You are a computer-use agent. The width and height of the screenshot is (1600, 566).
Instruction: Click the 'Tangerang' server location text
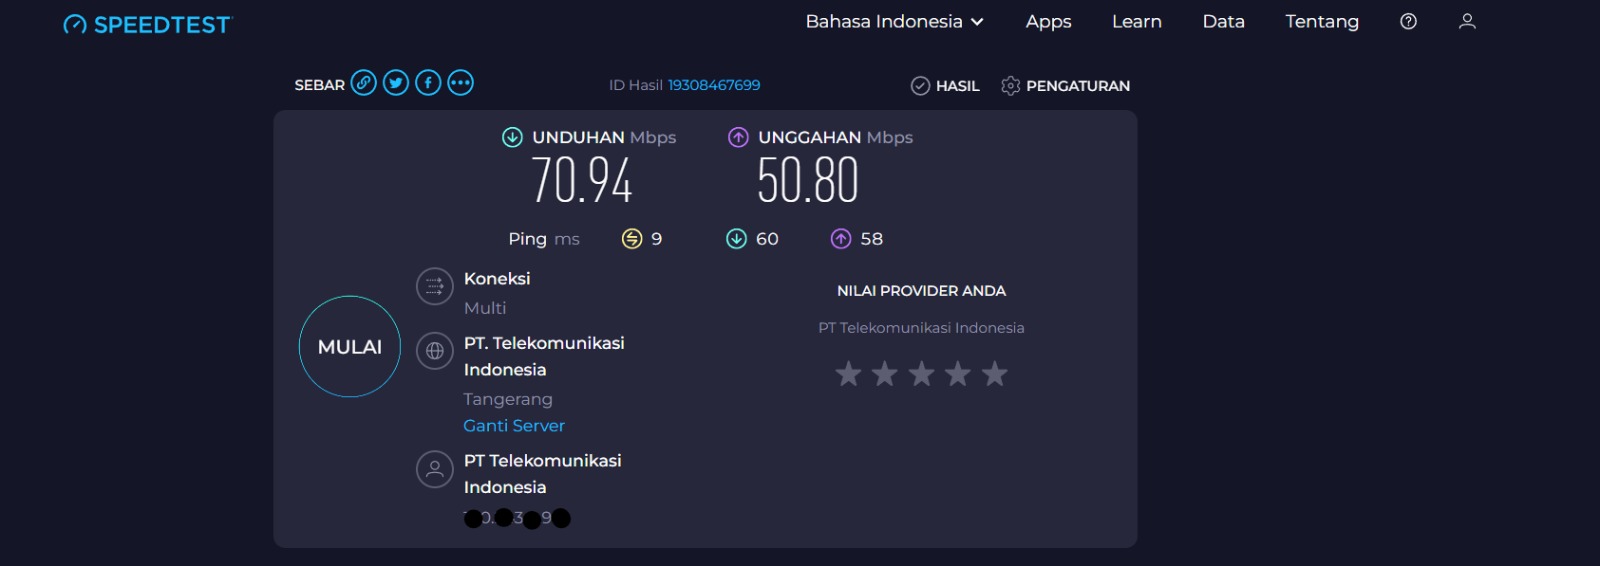pos(508,399)
